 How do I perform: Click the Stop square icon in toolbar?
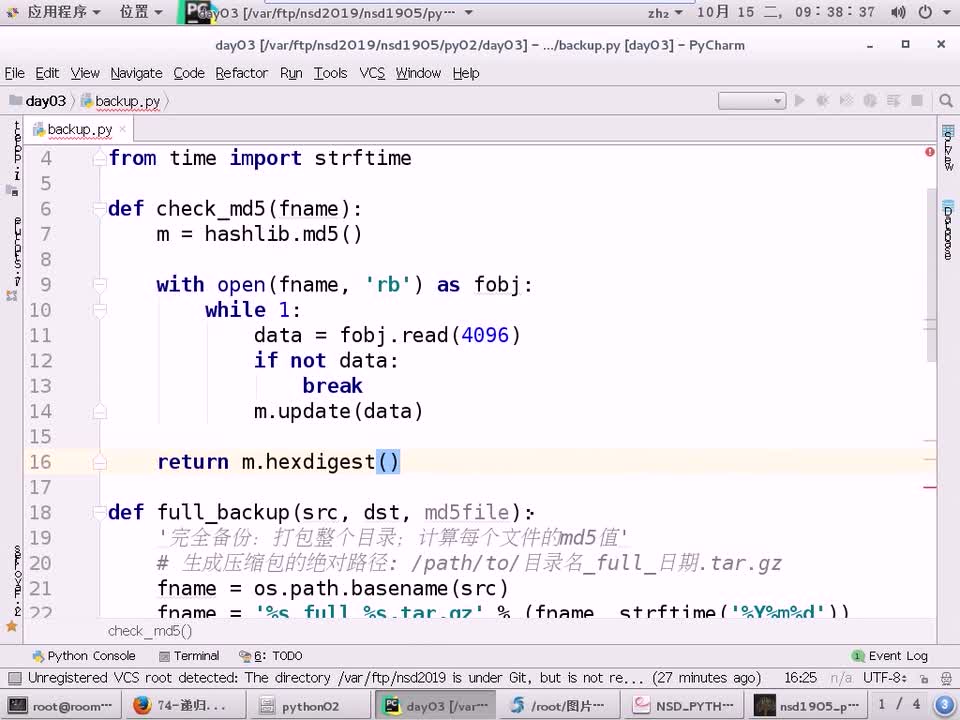pyautogui.click(x=917, y=100)
